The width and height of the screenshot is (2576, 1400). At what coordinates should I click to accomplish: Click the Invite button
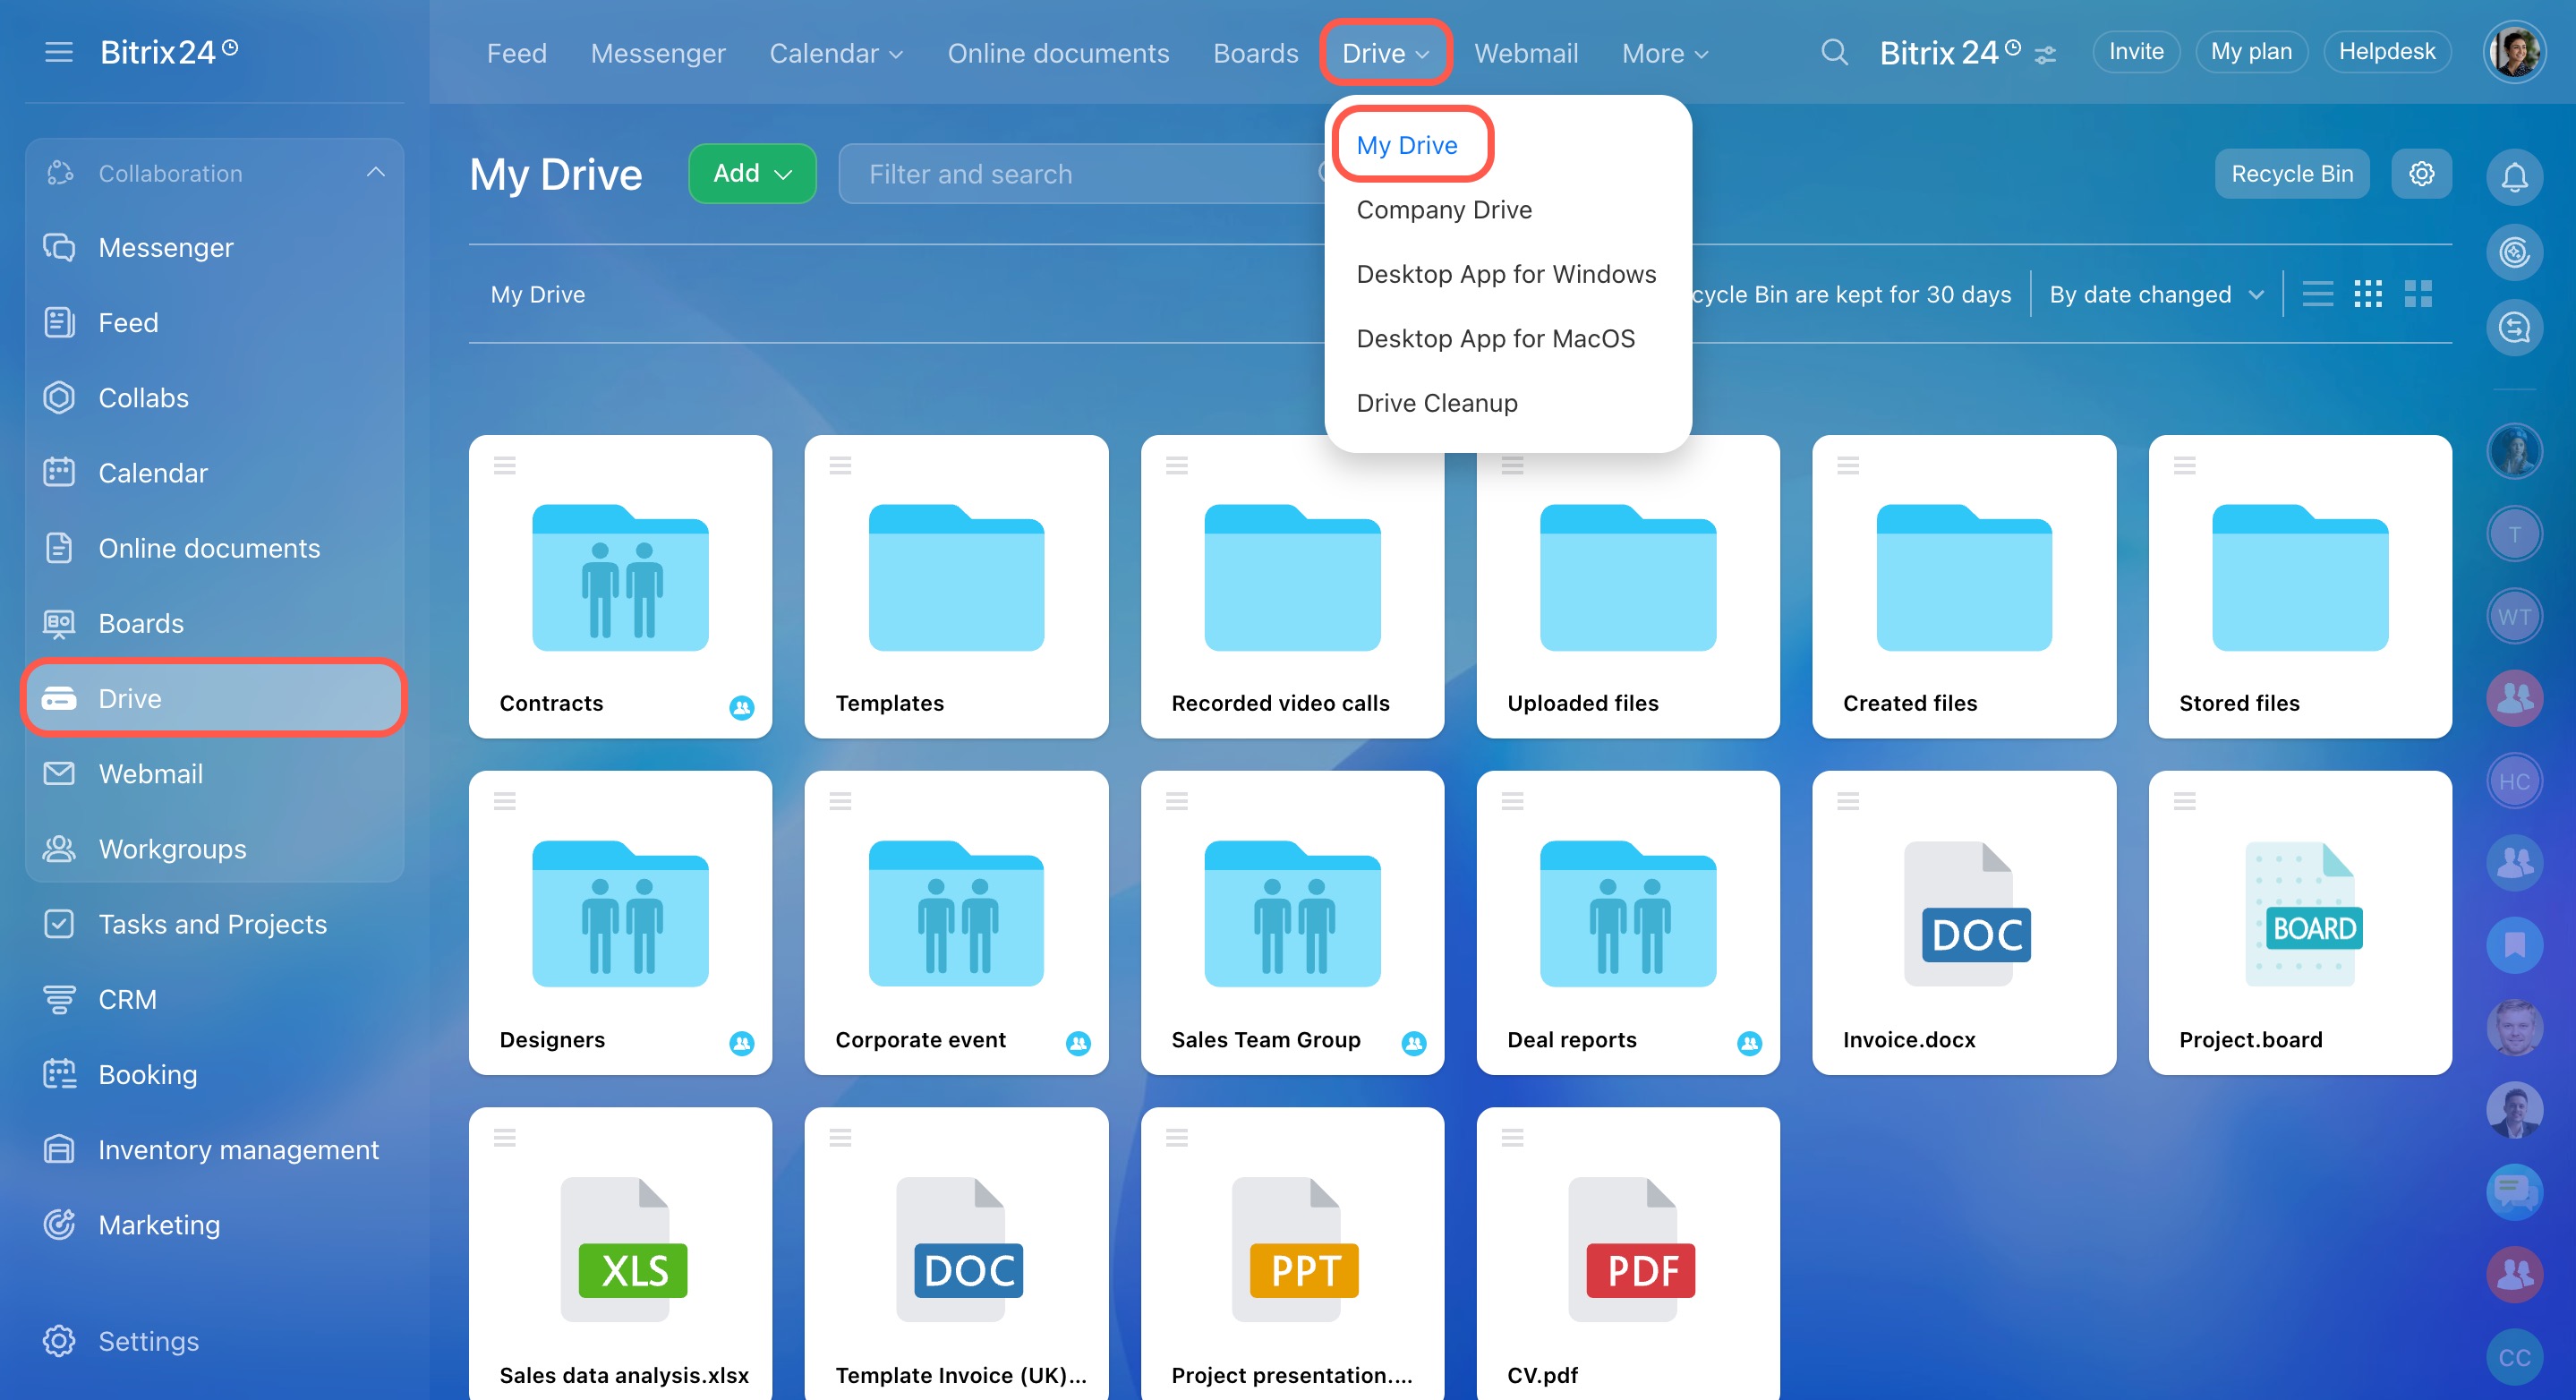point(2136,52)
